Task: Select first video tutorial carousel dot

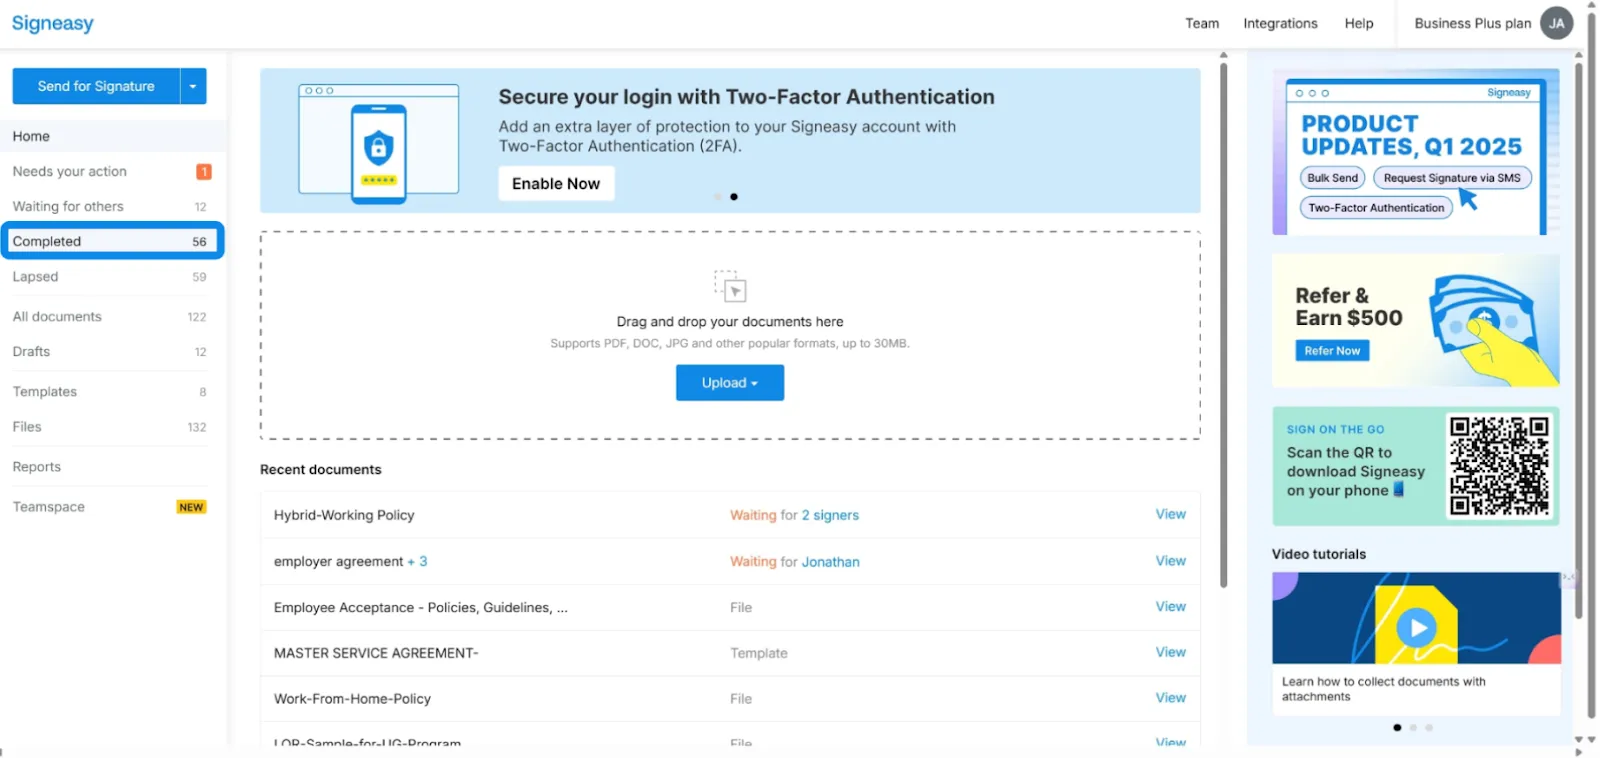Action: [x=1397, y=728]
